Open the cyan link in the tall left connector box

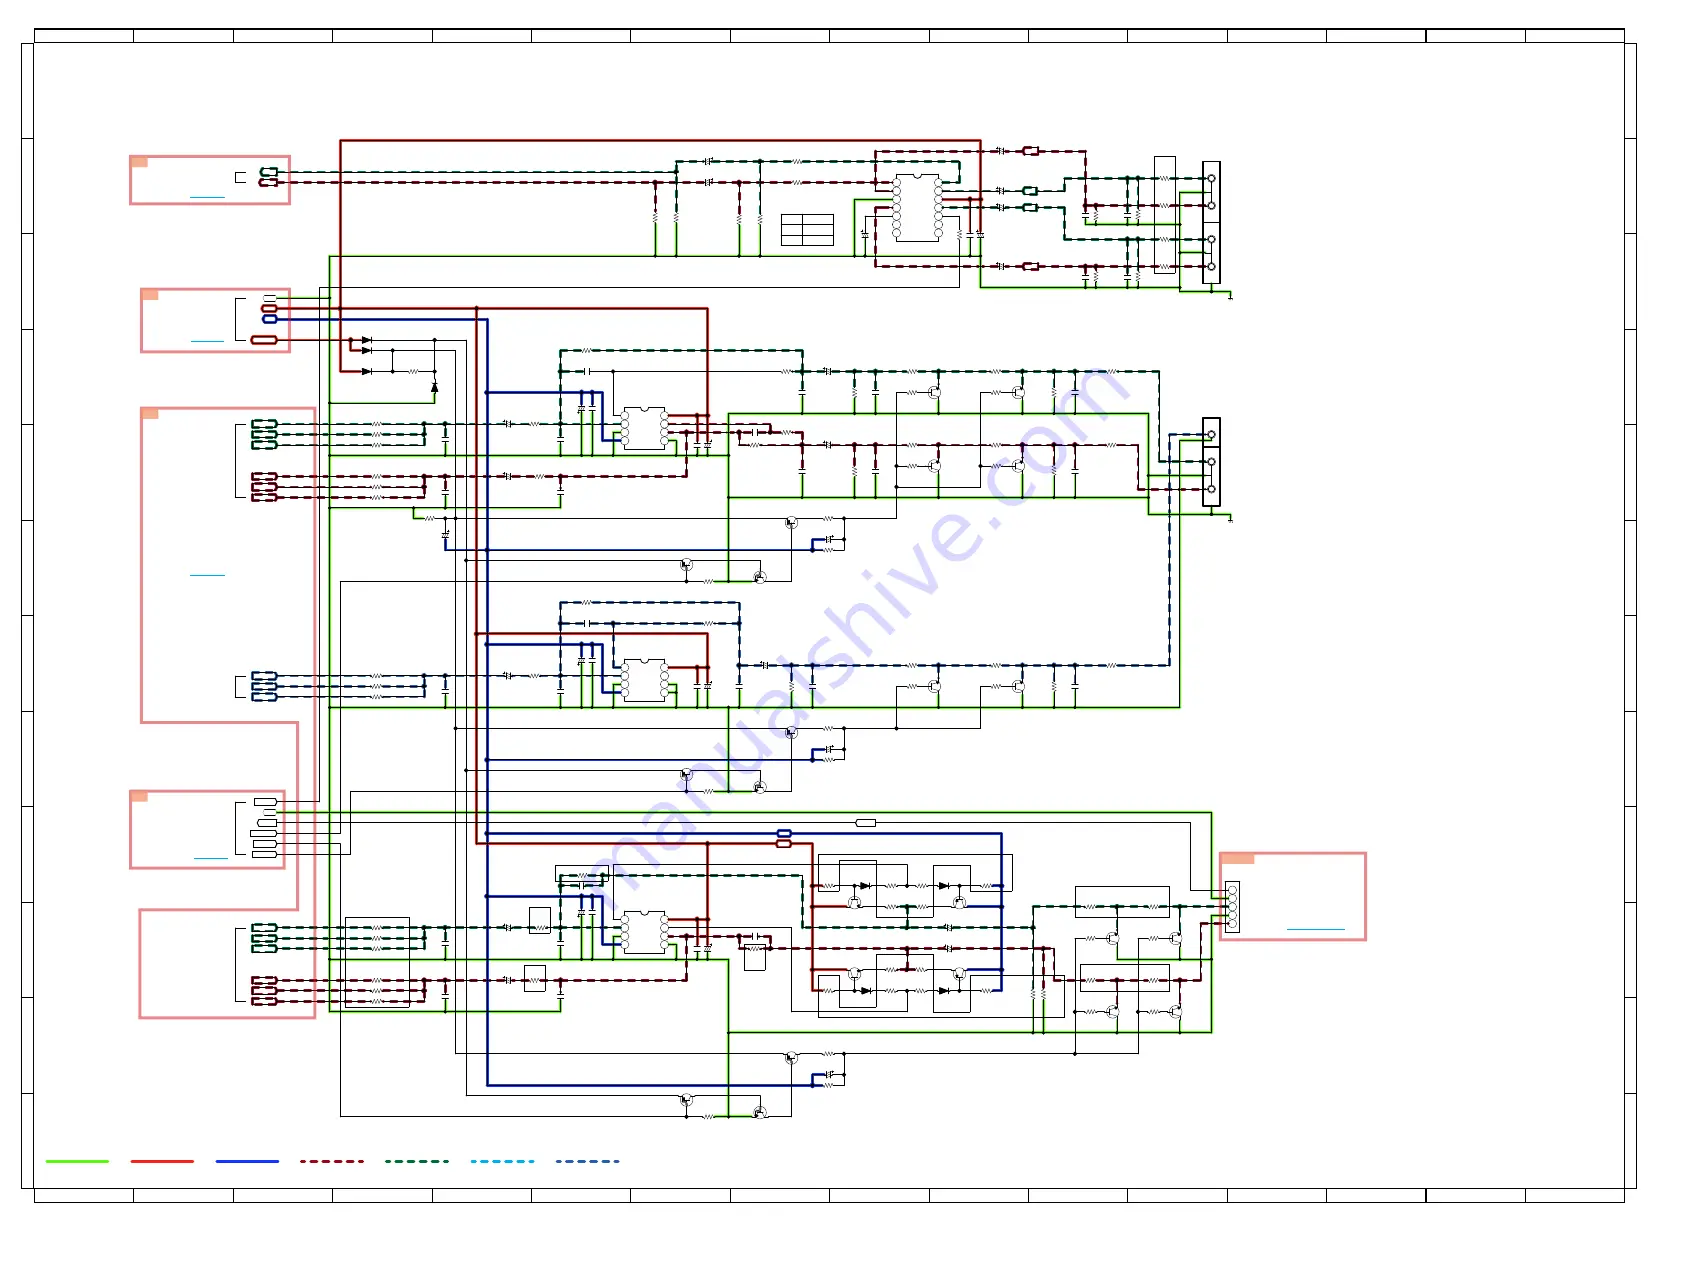[x=207, y=575]
